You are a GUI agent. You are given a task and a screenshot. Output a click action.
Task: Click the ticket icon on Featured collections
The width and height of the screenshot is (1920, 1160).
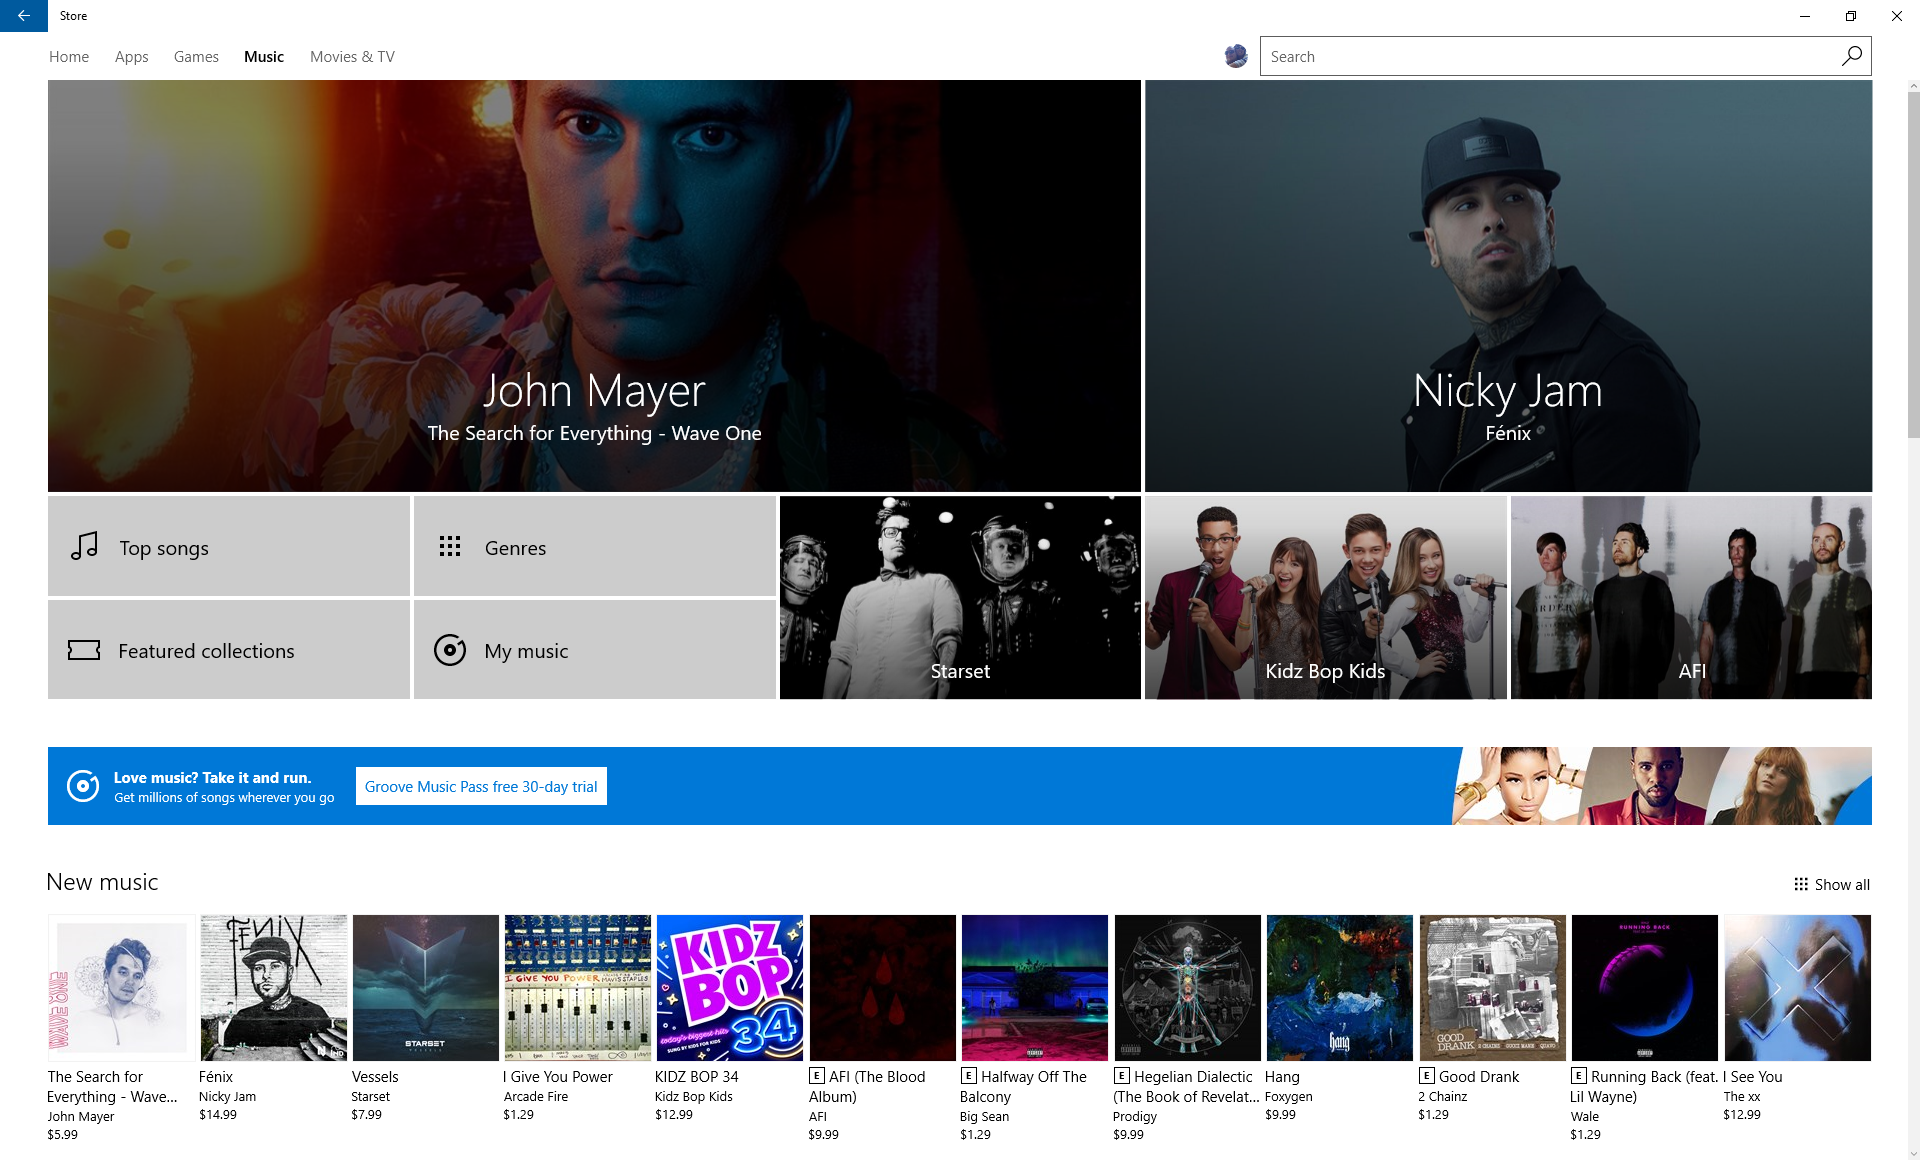[84, 650]
